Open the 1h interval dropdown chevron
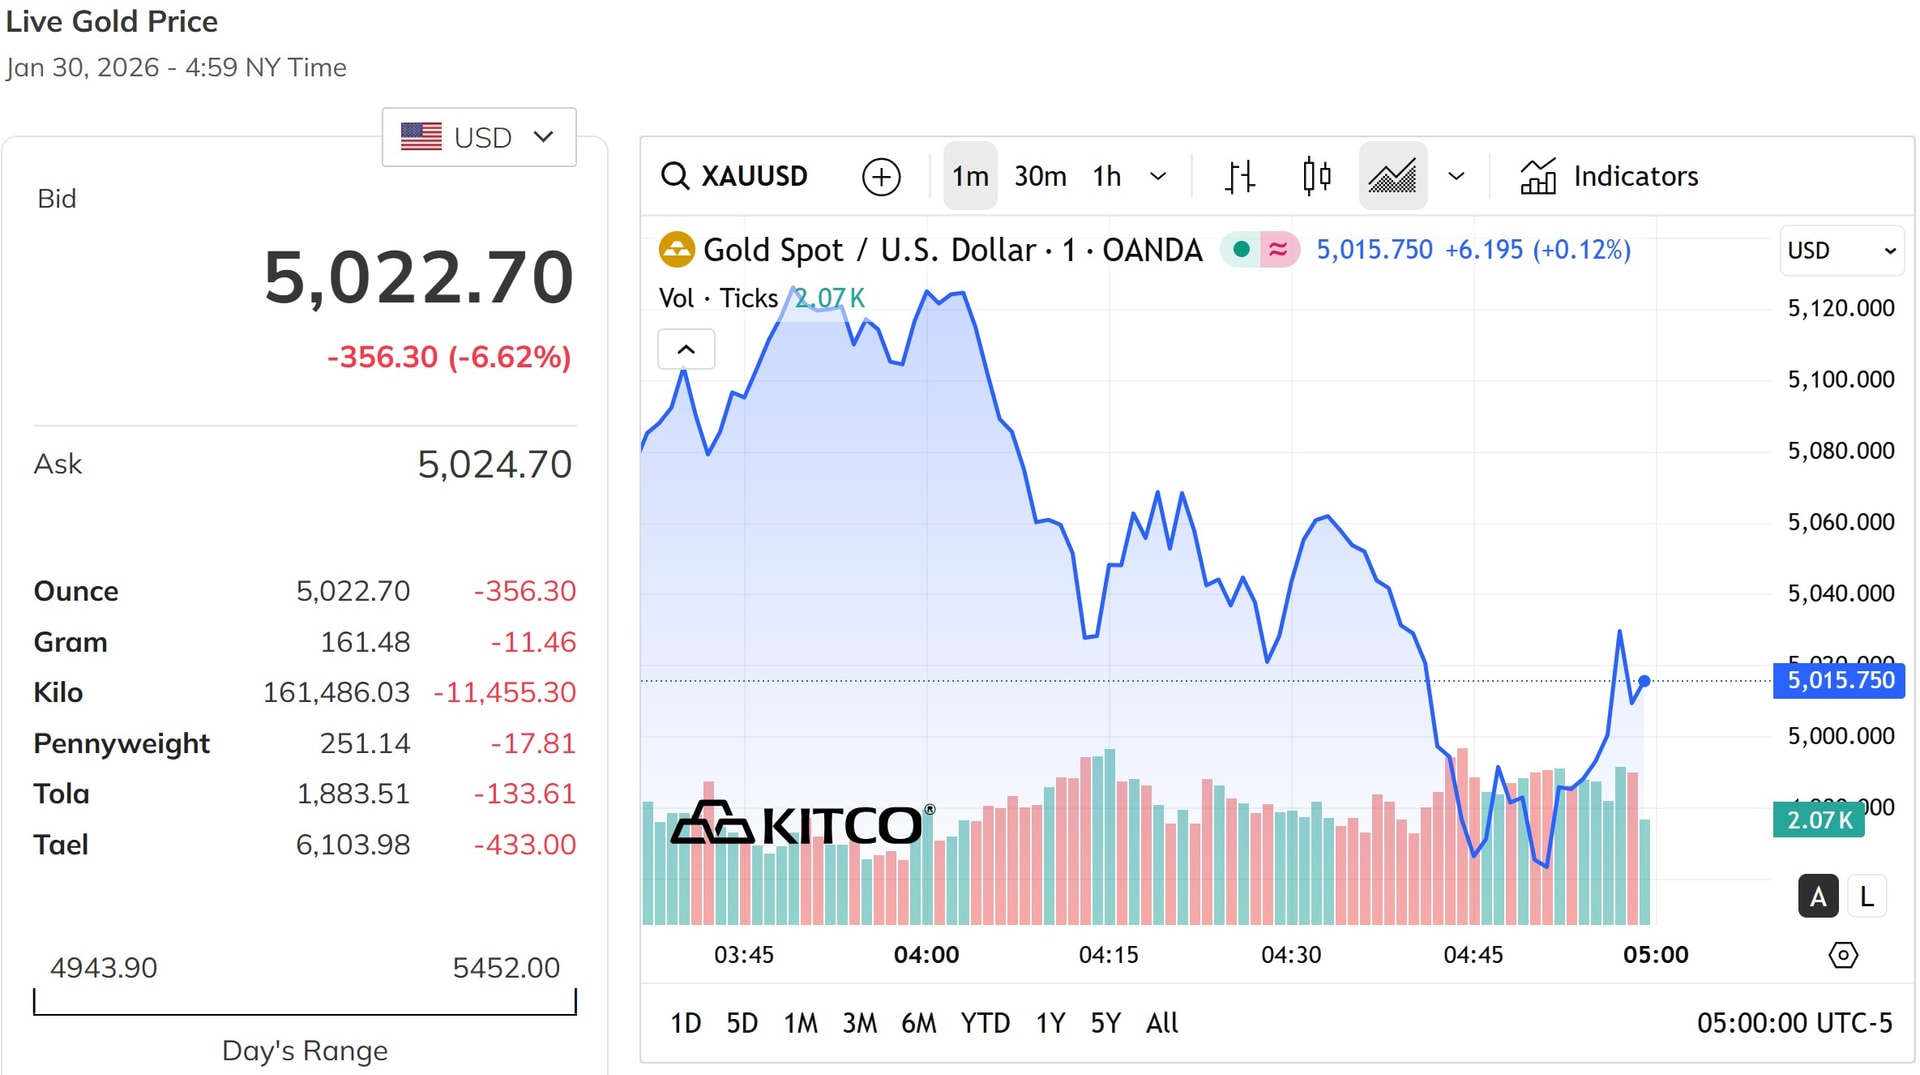 point(1158,176)
